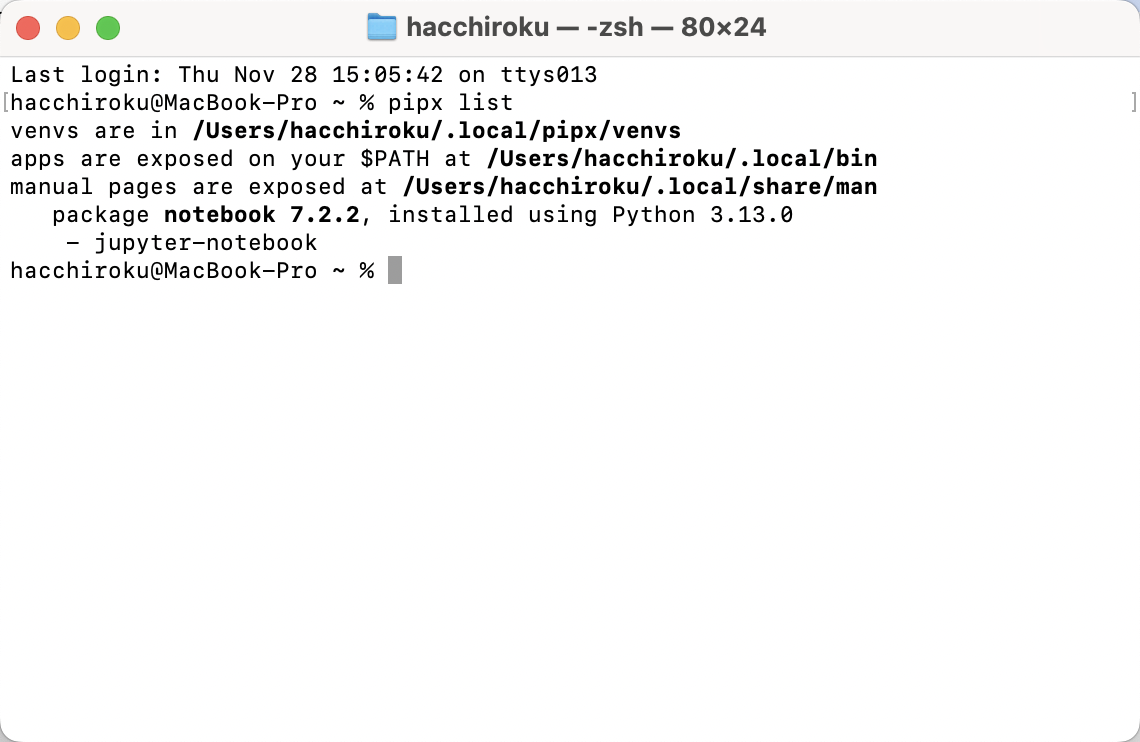Click the window title 'hacchiroku — -zsh — 80×24'
Image resolution: width=1140 pixels, height=742 pixels.
586,28
